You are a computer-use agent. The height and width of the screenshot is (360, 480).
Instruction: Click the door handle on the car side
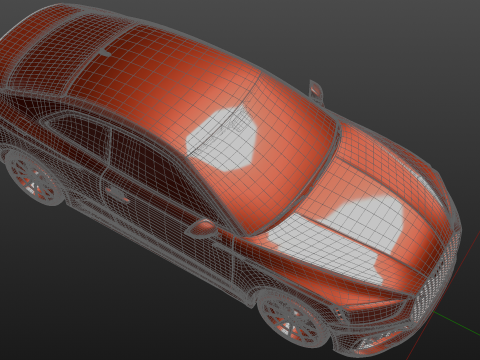117,193
